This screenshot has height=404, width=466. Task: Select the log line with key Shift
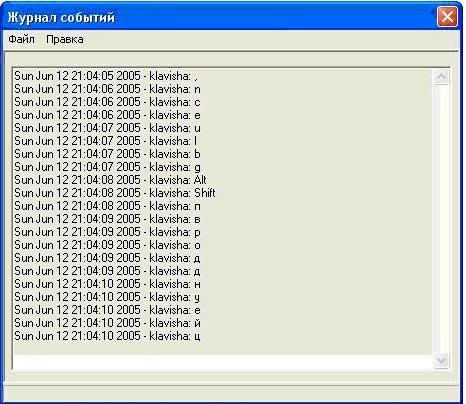pos(115,193)
